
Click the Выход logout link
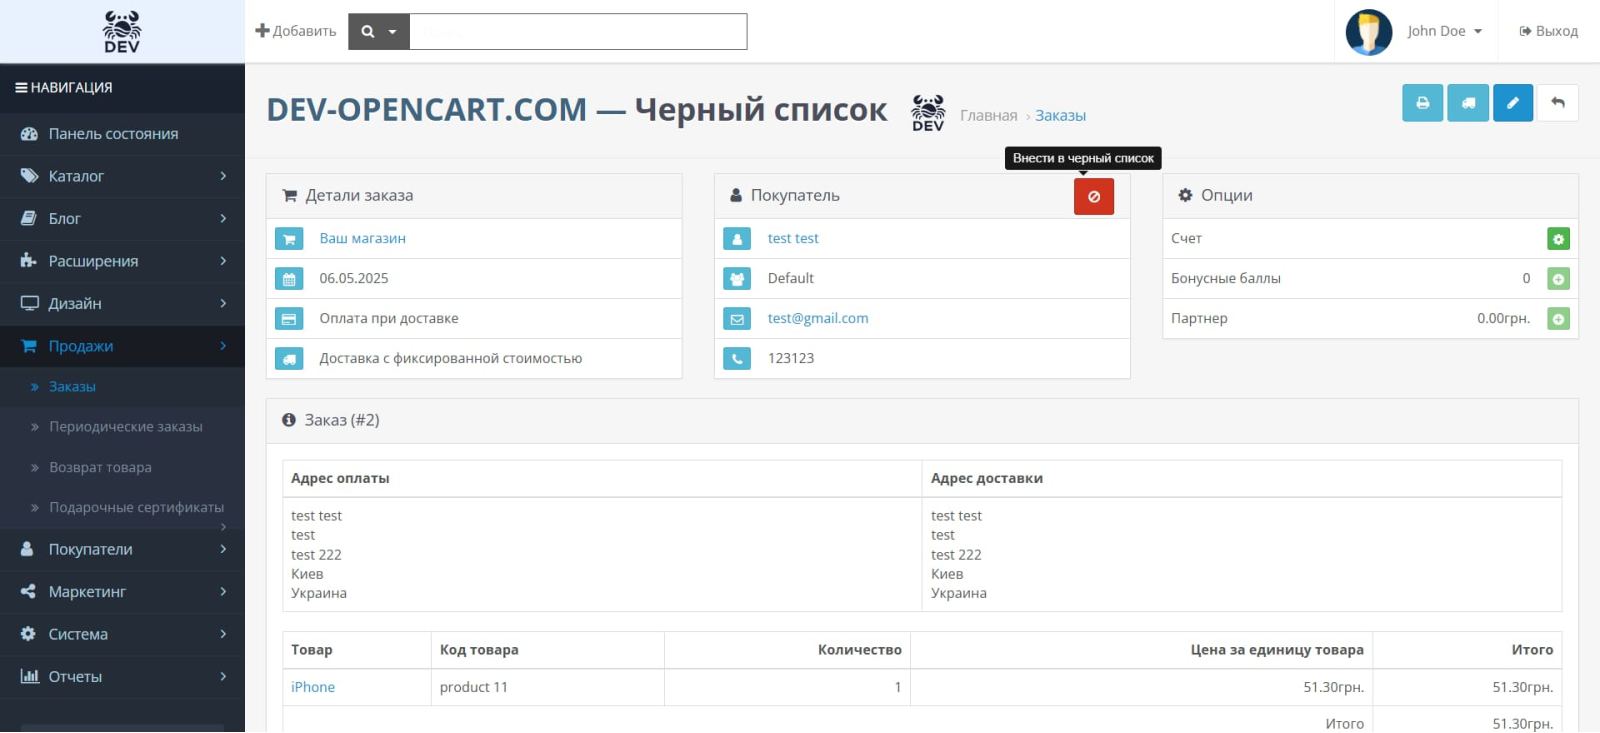pos(1548,31)
